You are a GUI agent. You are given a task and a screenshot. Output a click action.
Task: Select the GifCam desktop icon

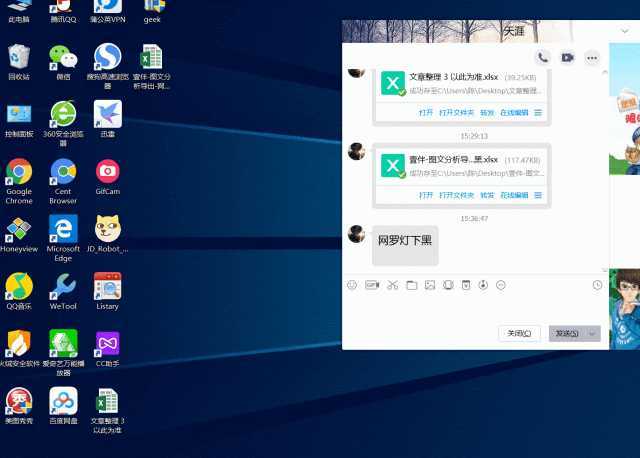coord(108,177)
